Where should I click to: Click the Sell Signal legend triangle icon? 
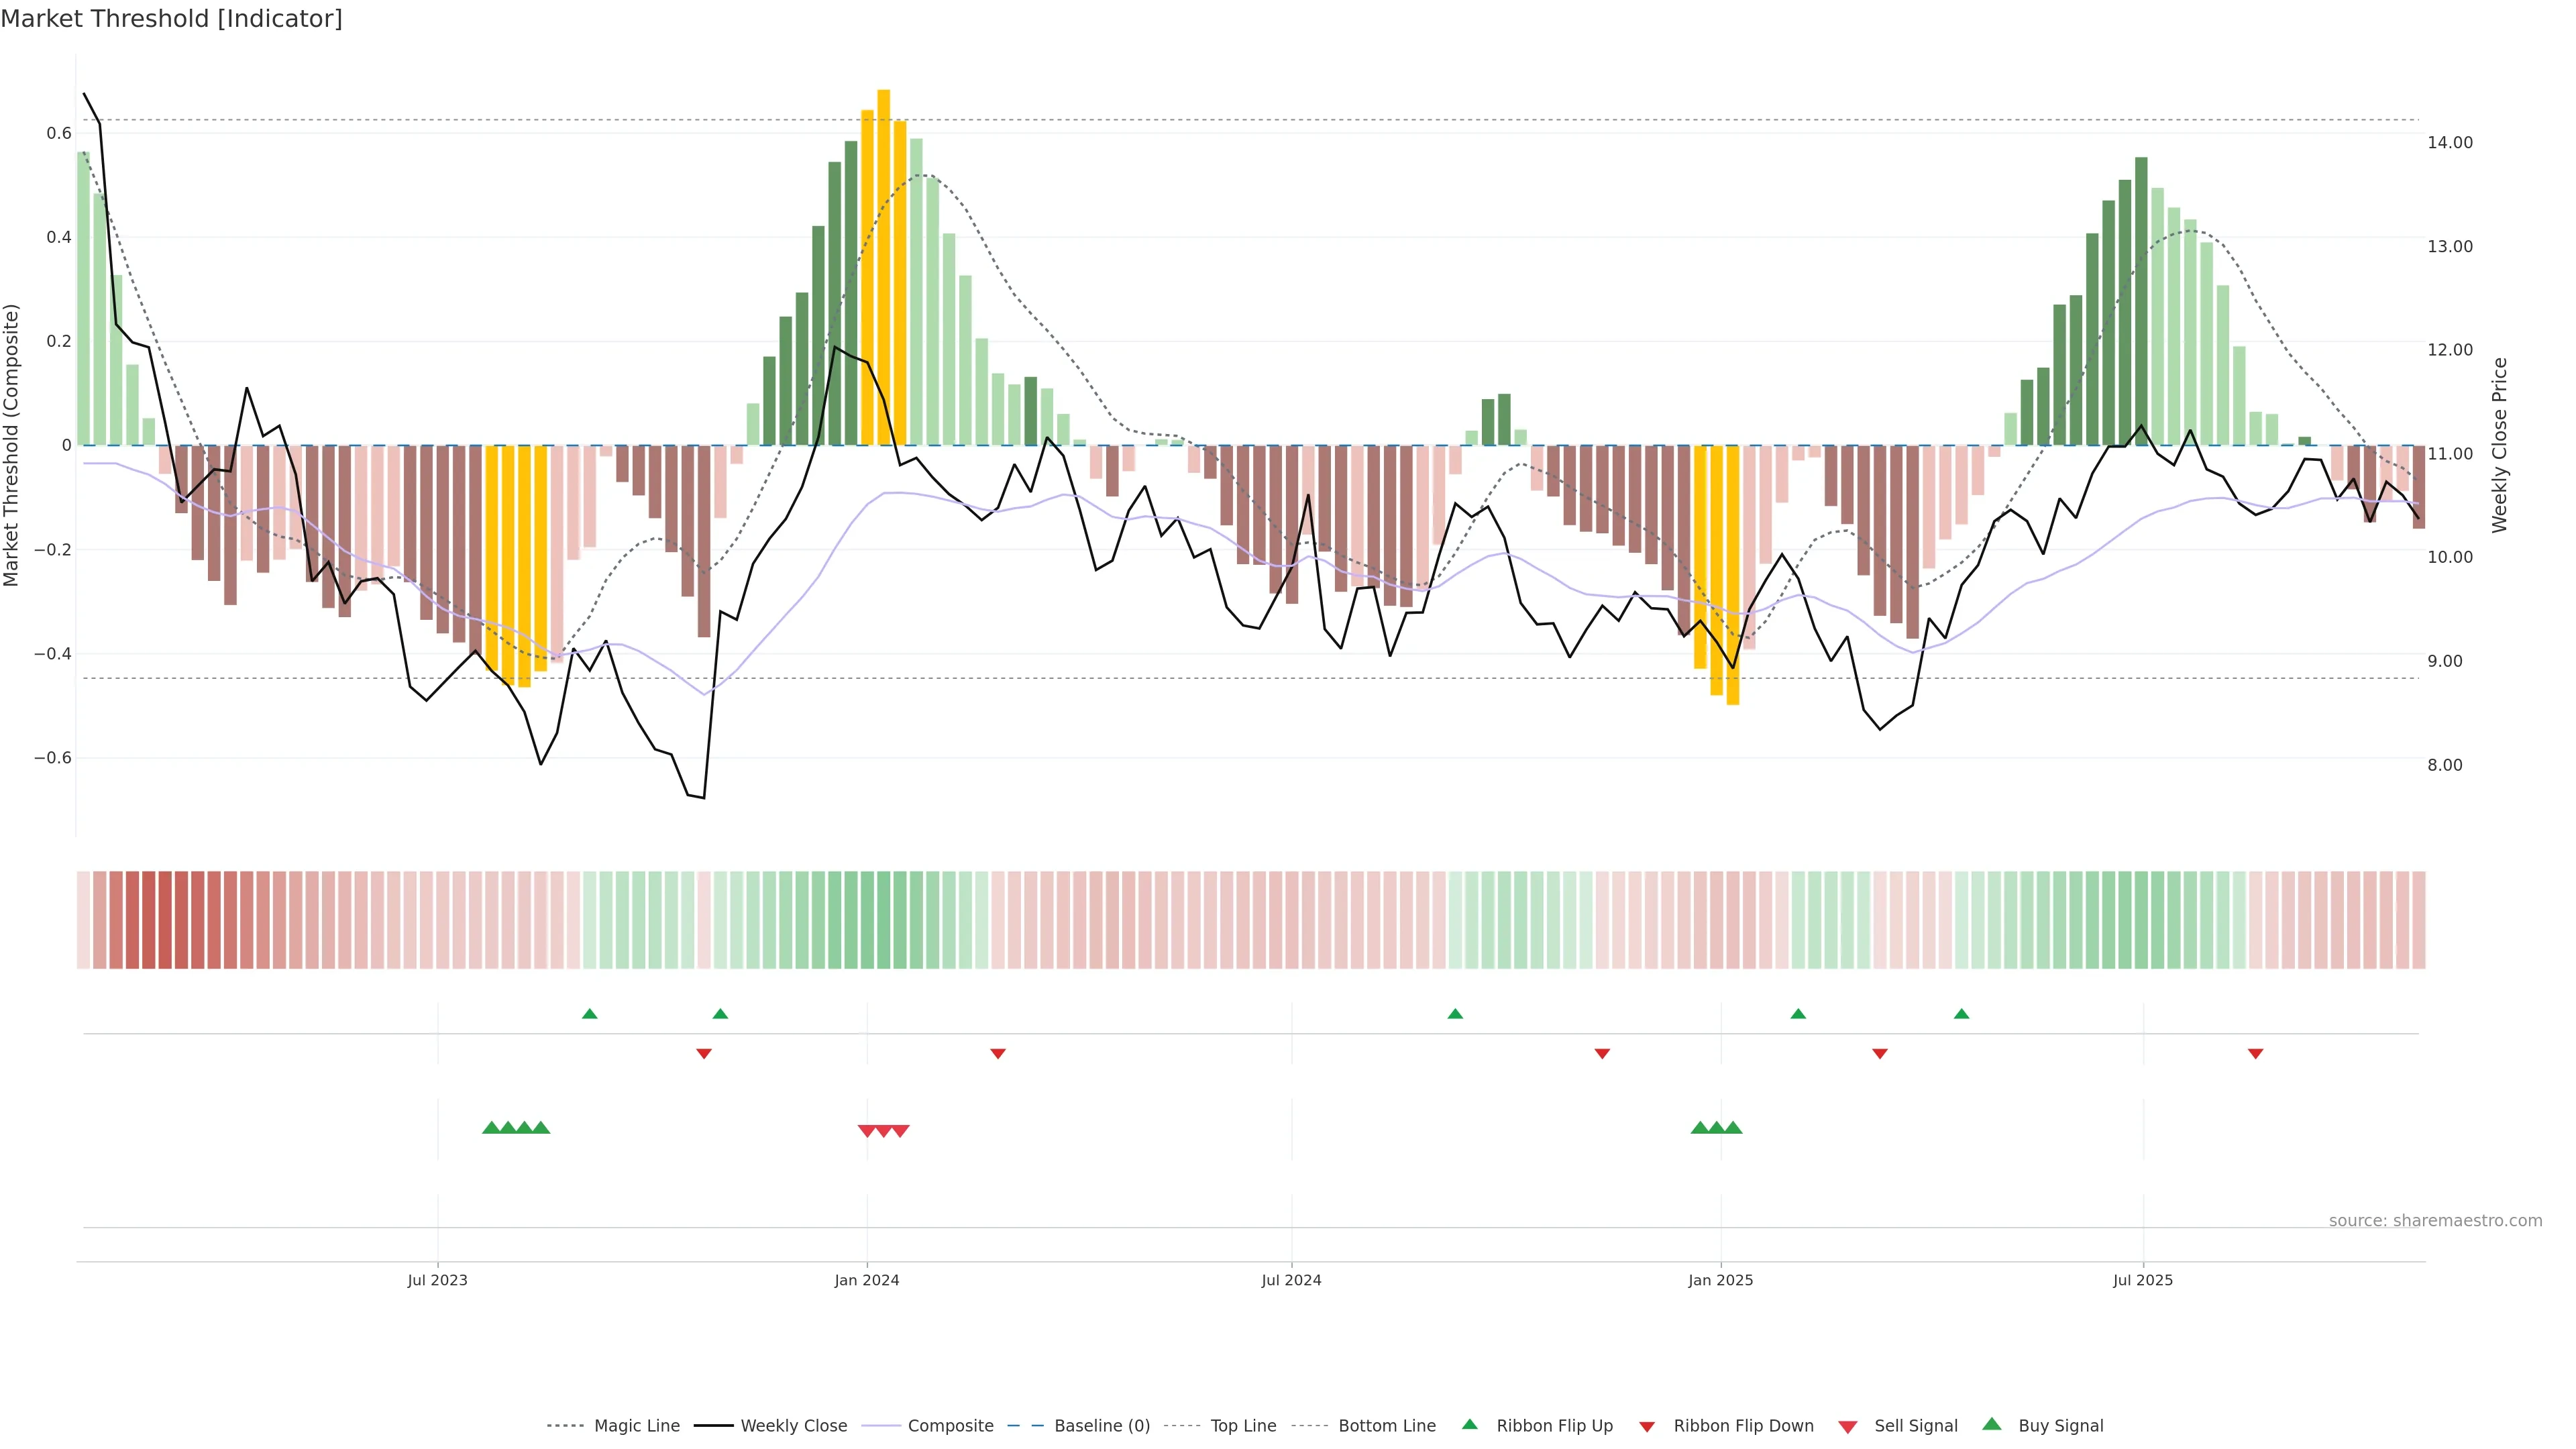pyautogui.click(x=1847, y=1427)
